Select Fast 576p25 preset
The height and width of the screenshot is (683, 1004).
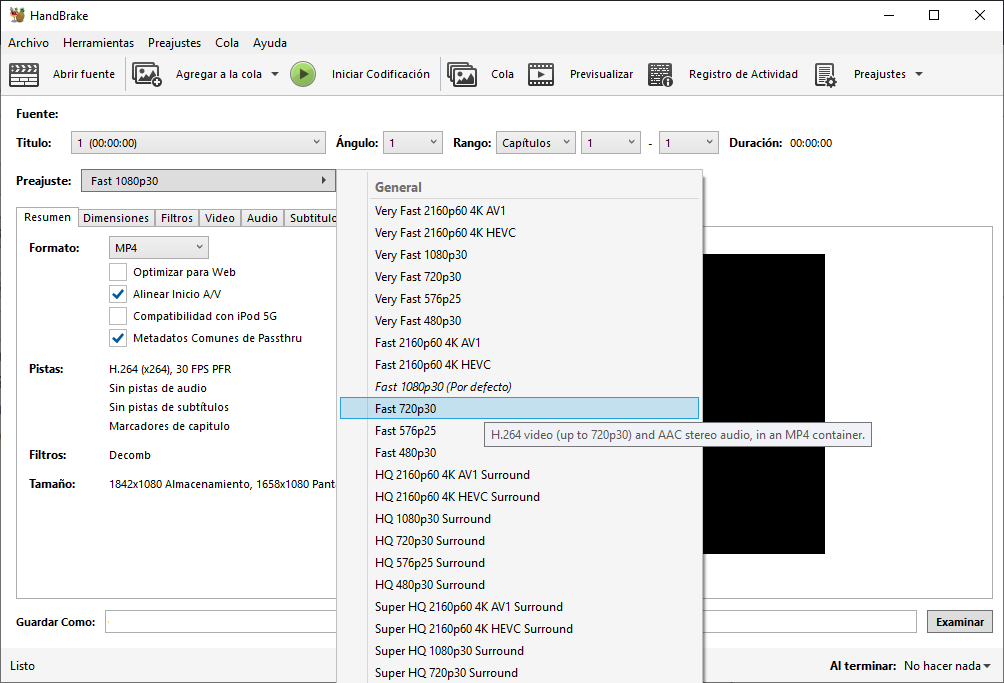point(519,431)
